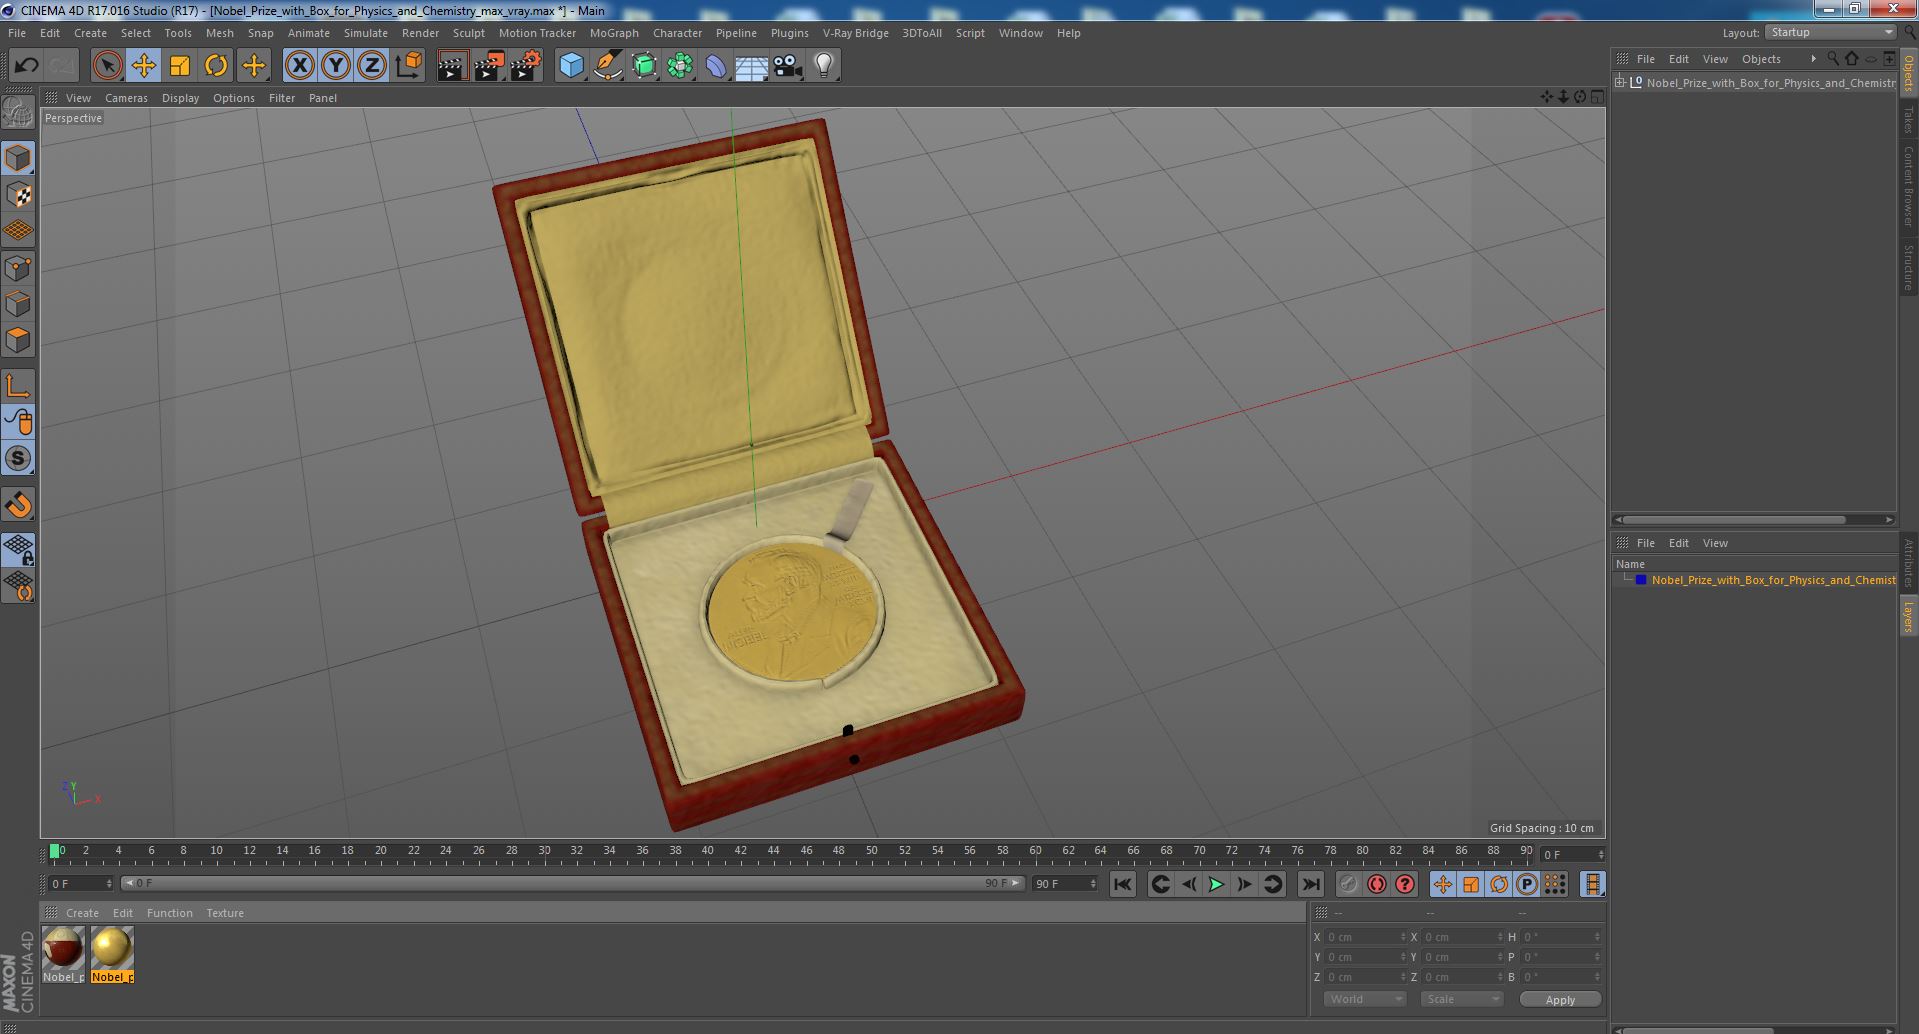Screen dimensions: 1919x1034
Task: Add a Light object
Action: [824, 66]
